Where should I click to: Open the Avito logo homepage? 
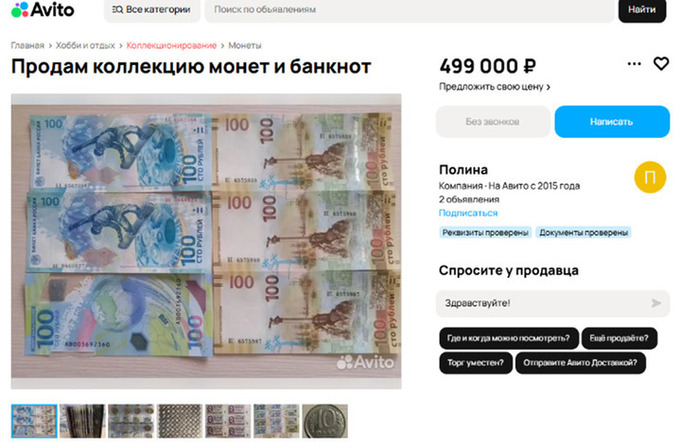click(43, 10)
